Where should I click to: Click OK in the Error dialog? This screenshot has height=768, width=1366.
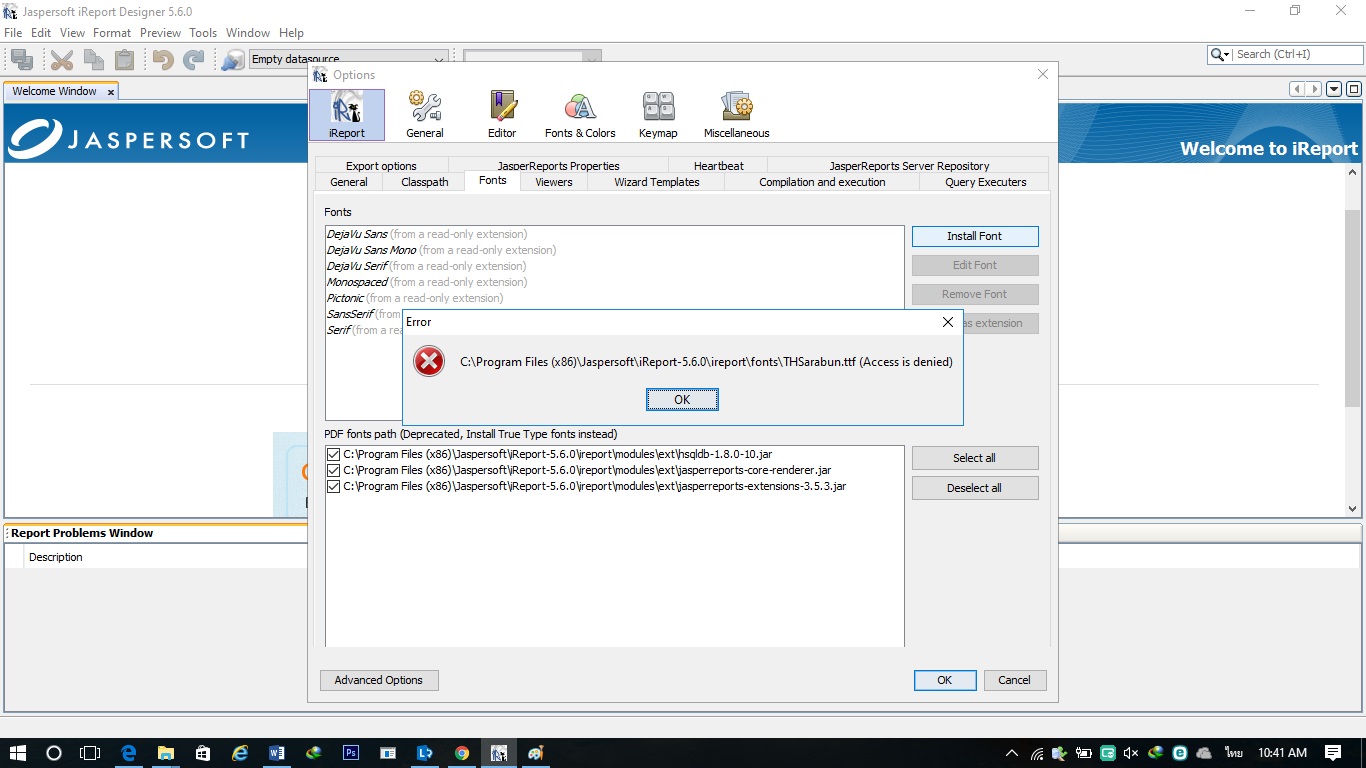tap(682, 399)
